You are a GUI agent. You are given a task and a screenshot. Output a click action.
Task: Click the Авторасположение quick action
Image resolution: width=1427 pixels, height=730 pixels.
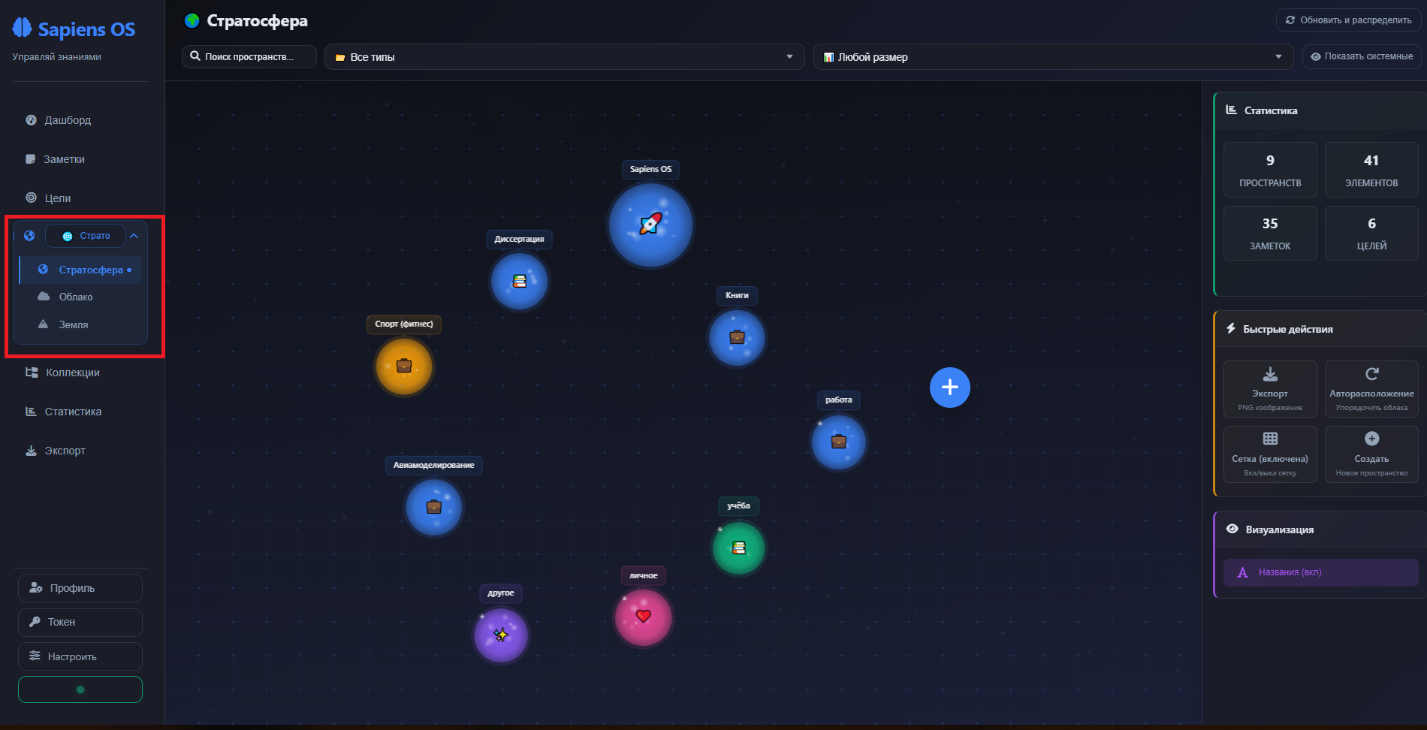(x=1371, y=388)
